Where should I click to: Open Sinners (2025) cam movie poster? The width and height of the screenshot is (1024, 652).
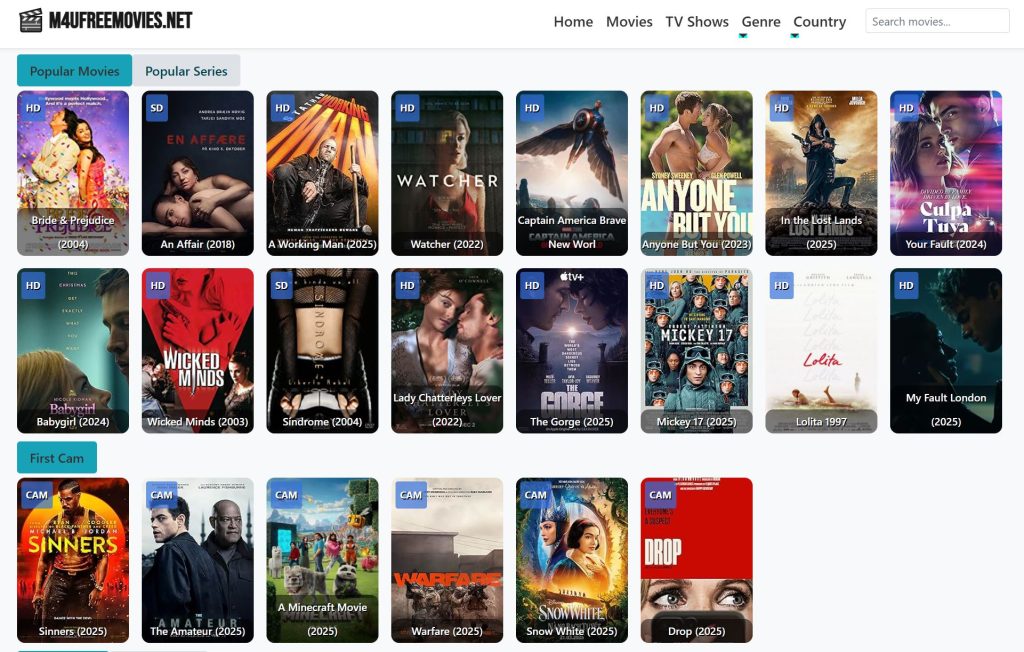[73, 561]
